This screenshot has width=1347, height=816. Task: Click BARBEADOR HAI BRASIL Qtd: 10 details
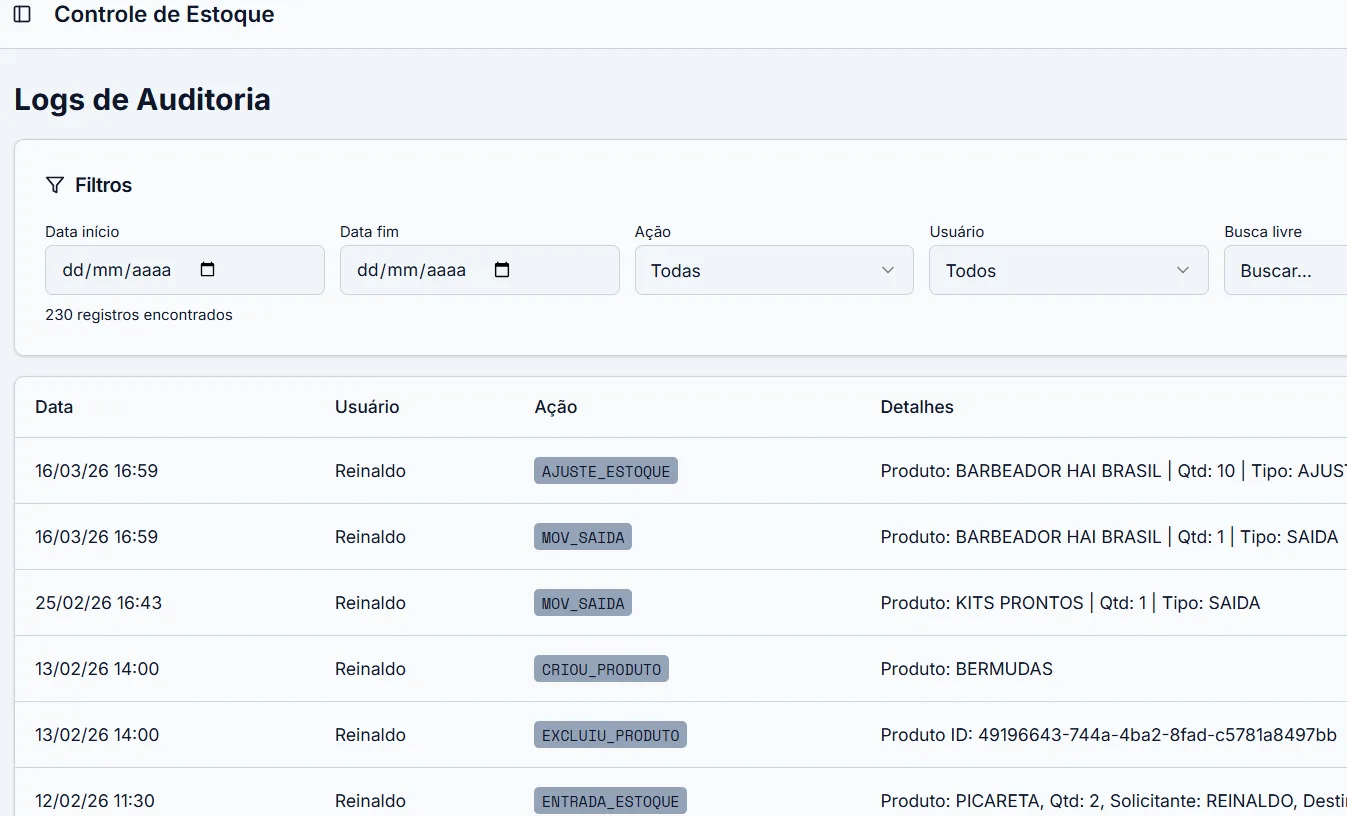pyautogui.click(x=1113, y=471)
